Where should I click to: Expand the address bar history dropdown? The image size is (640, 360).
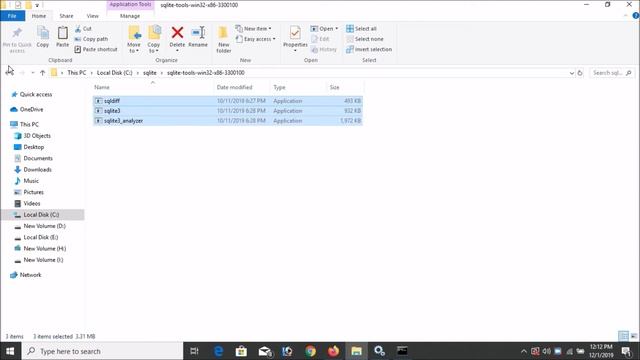pyautogui.click(x=571, y=73)
